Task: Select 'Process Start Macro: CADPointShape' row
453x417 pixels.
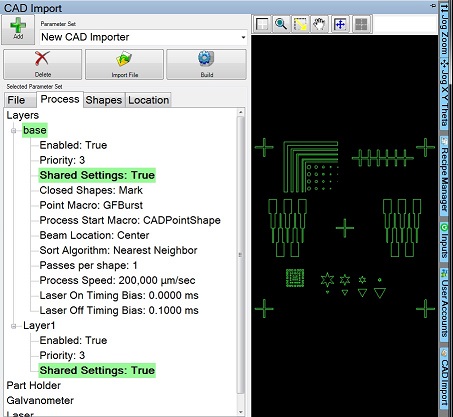Action: tap(130, 220)
